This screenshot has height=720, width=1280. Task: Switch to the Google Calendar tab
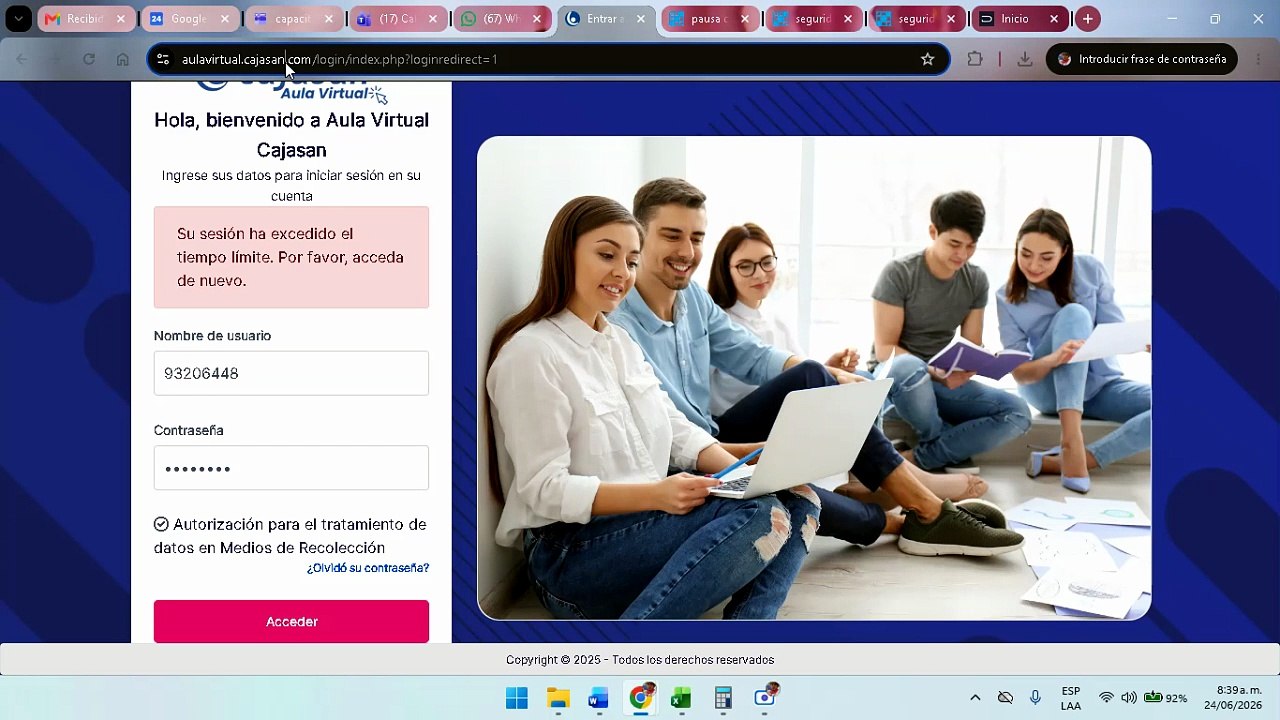[x=181, y=19]
